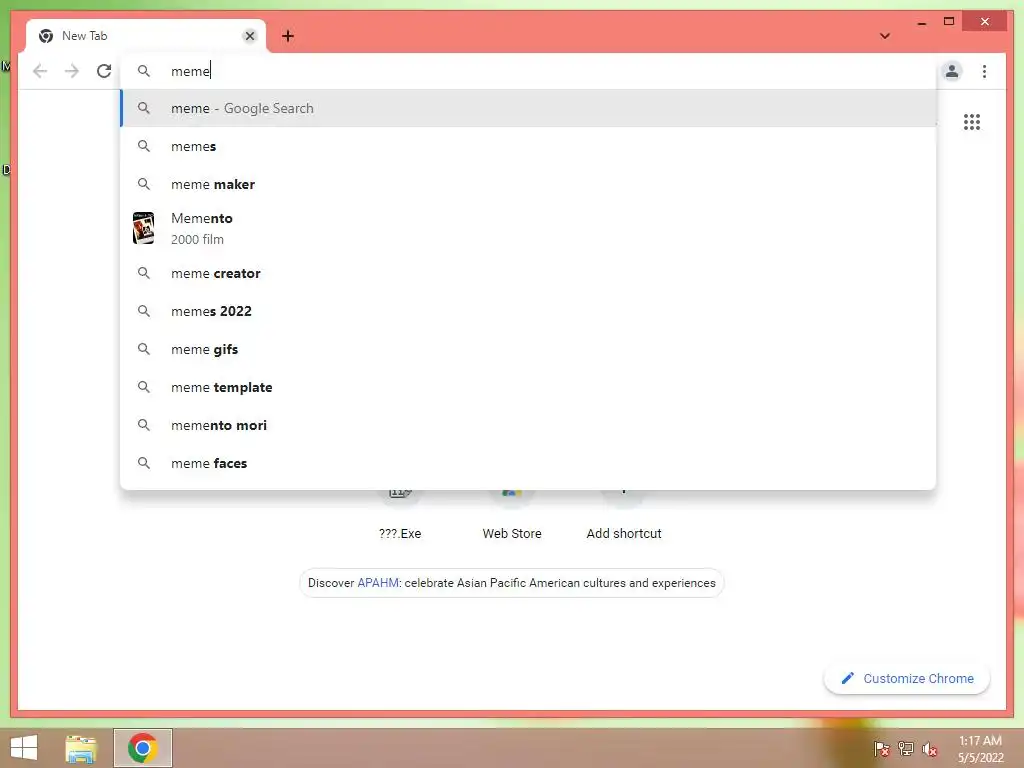Open the taskbar clock showing 1:17 AM
1024x768 pixels.
(980, 749)
